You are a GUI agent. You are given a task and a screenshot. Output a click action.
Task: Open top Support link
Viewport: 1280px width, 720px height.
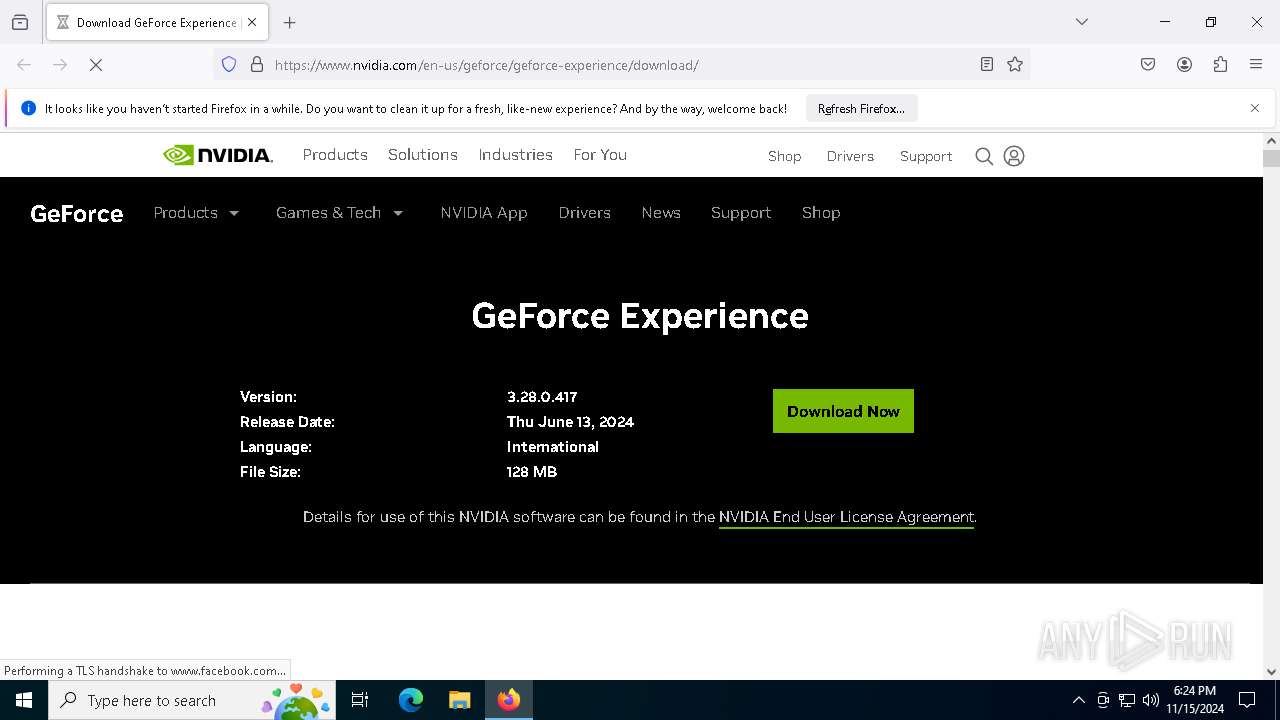pos(926,156)
